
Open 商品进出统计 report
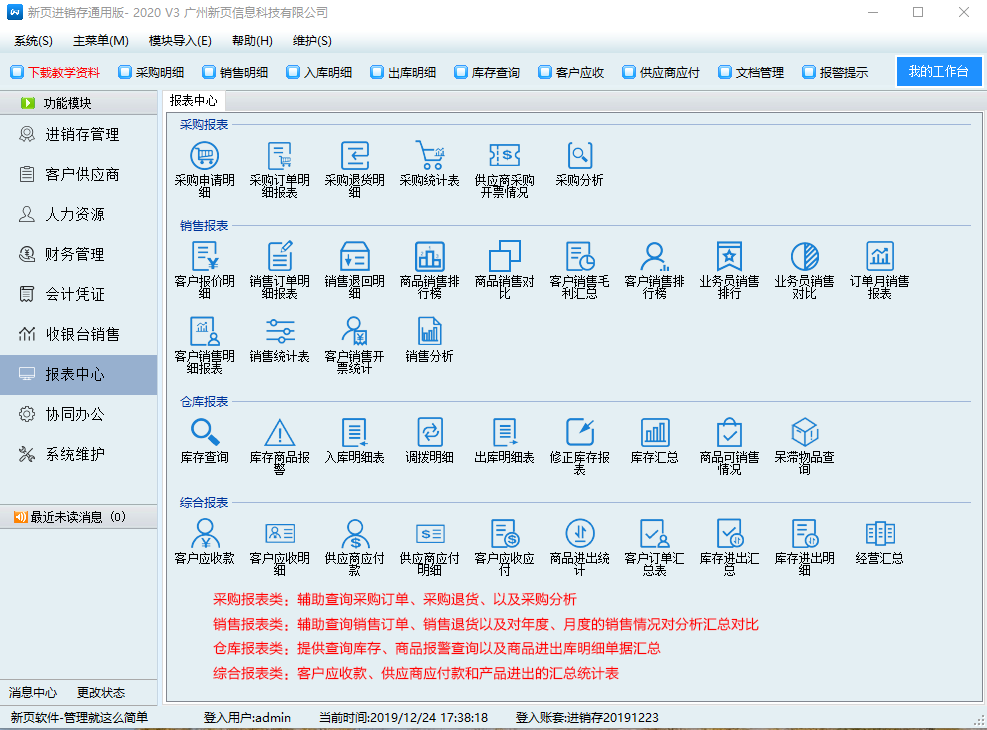coord(579,533)
